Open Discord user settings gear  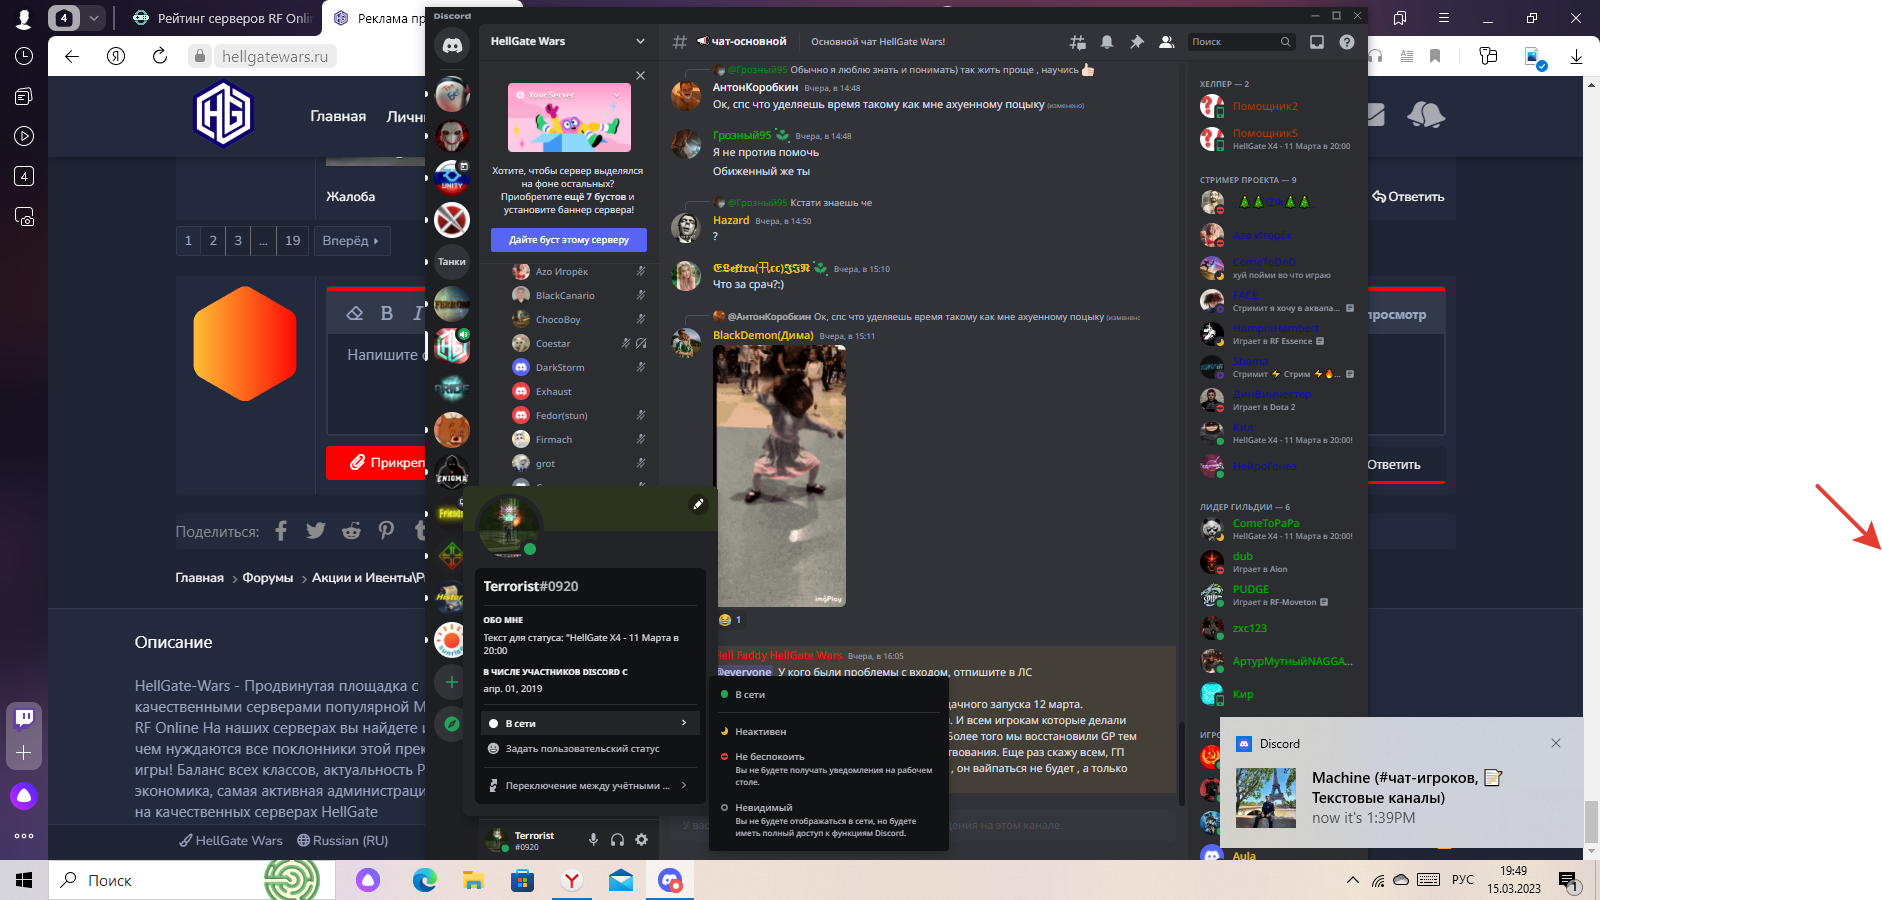click(642, 840)
